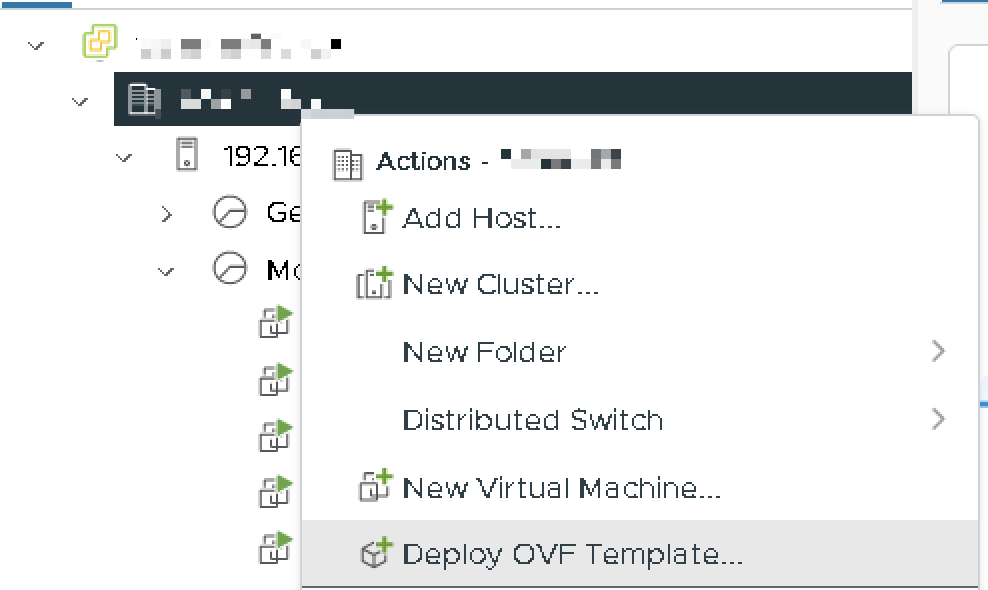Click the host server icon beside 192.16
This screenshot has width=988, height=590.
click(186, 155)
